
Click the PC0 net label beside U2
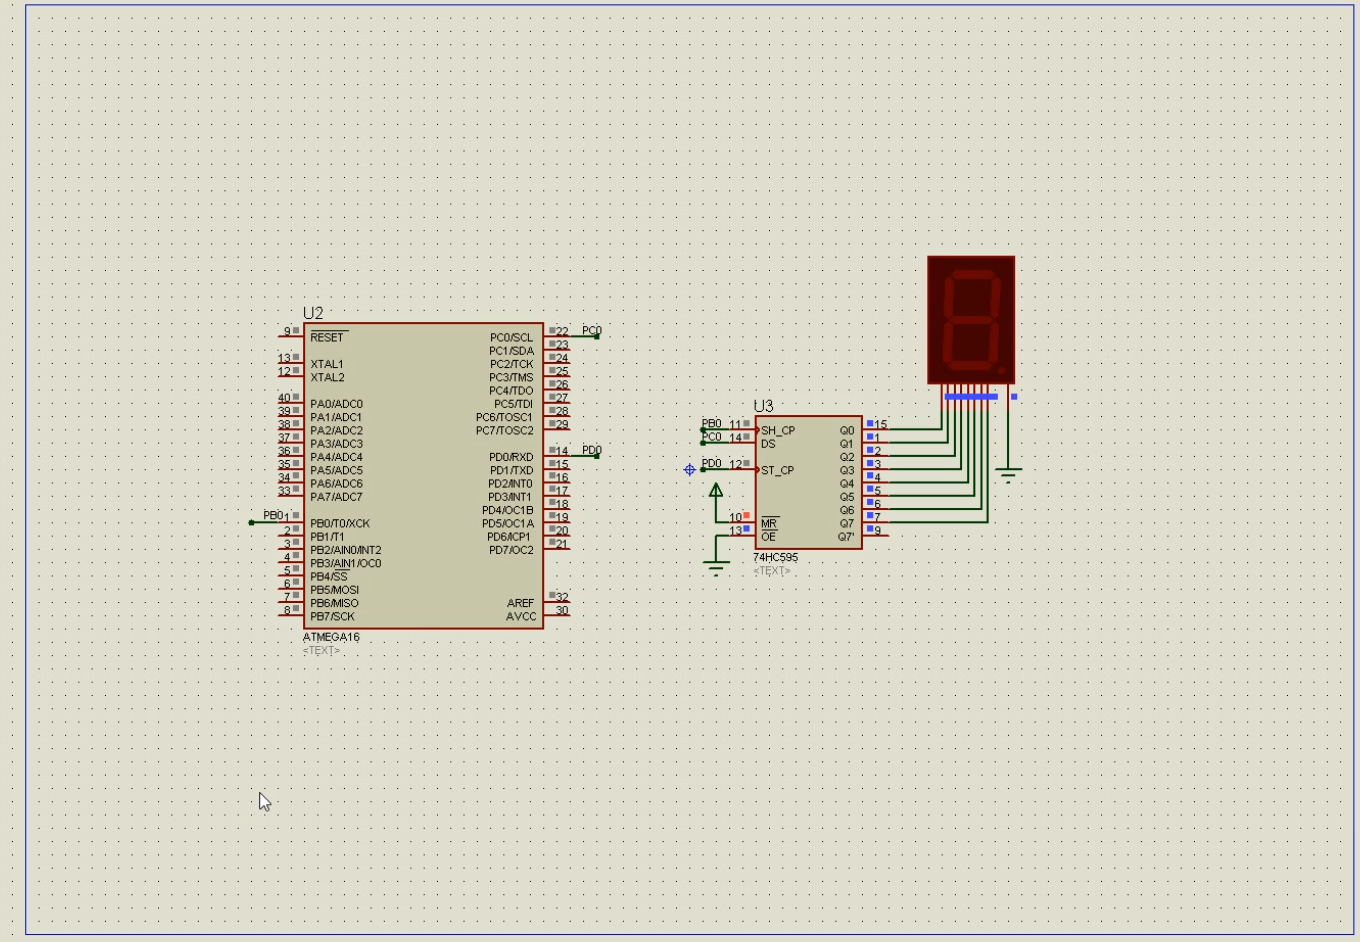tap(592, 330)
